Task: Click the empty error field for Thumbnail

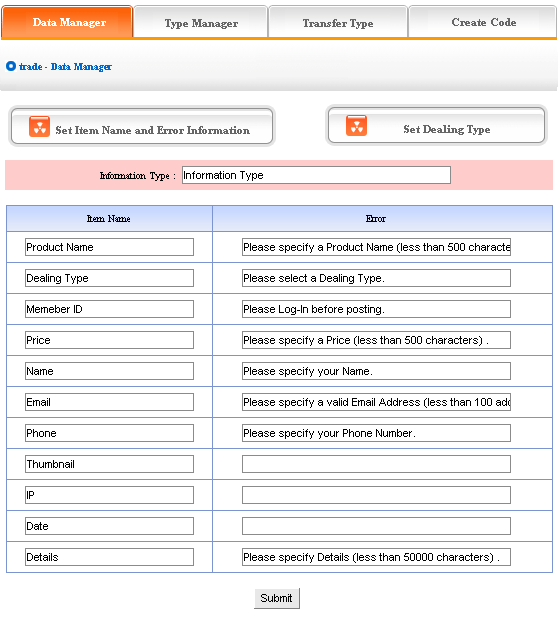Action: (x=376, y=464)
